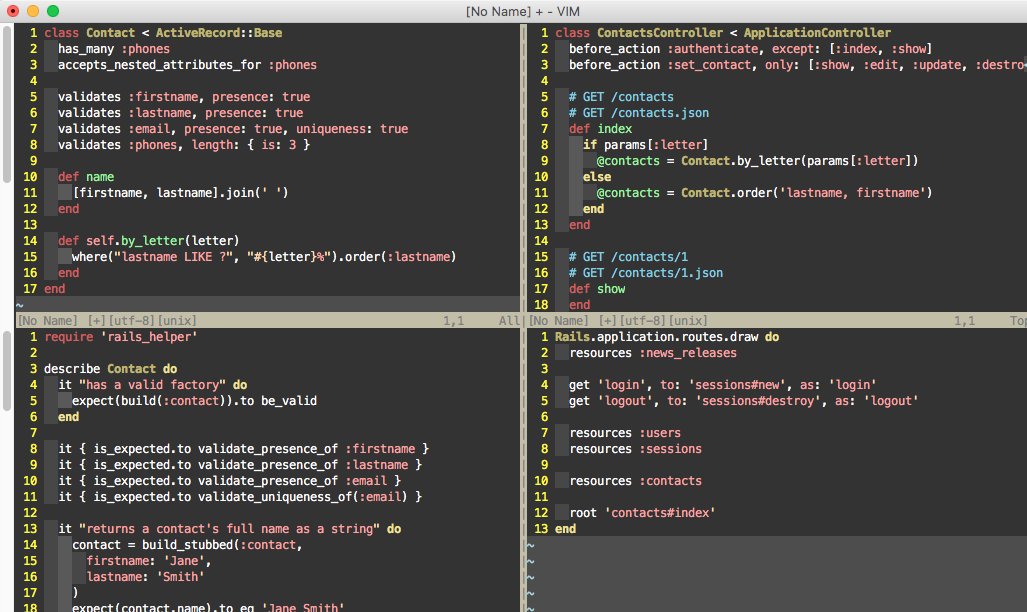Click the 'has_many :phones' line
The width and height of the screenshot is (1027, 612).
point(113,49)
